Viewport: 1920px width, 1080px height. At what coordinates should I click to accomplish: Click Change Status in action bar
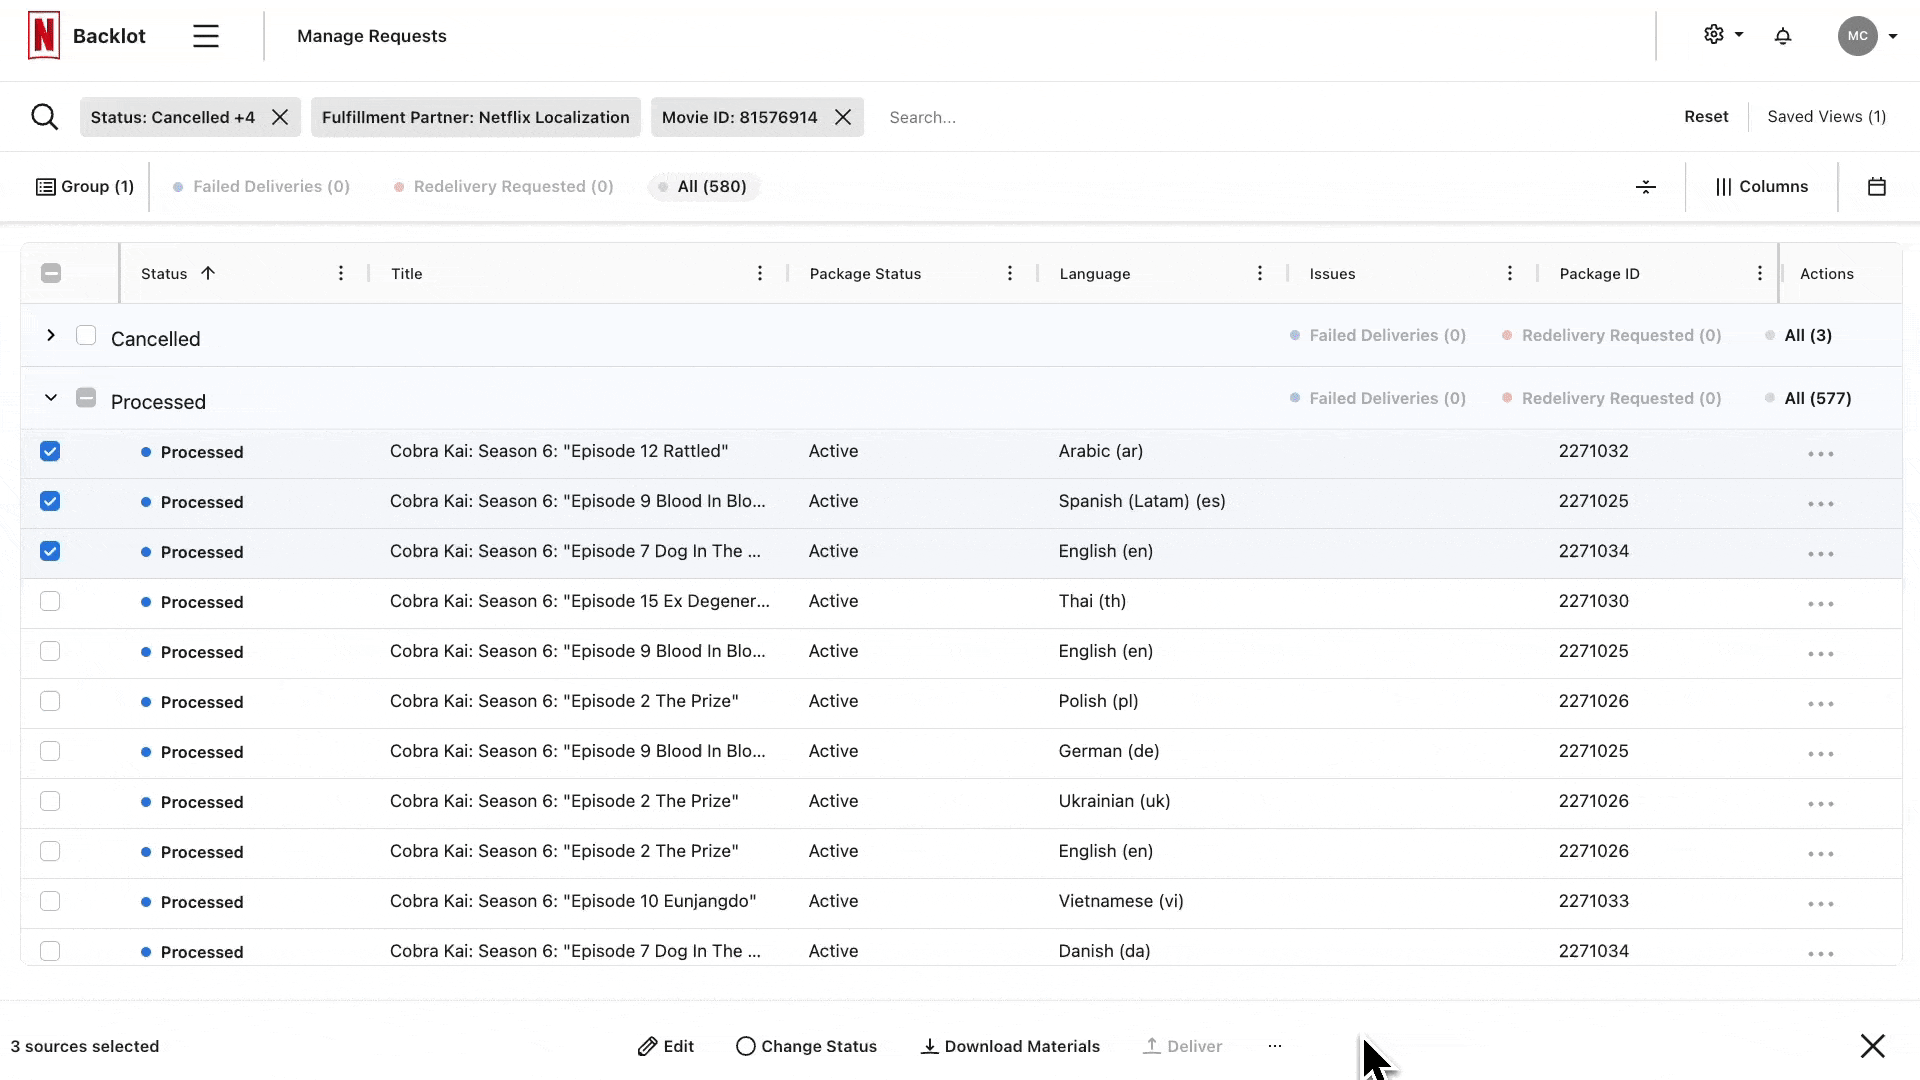[x=806, y=1046]
